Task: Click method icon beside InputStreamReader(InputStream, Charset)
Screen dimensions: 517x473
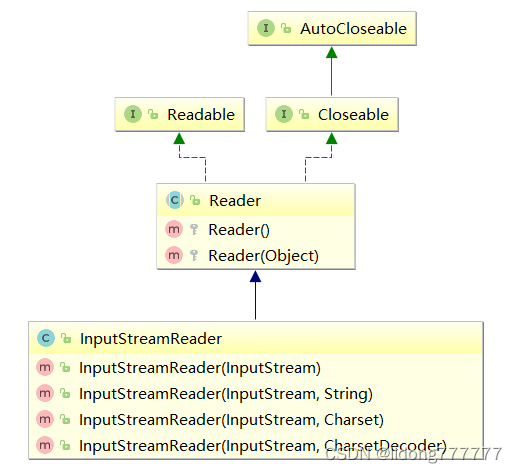Action: 45,419
